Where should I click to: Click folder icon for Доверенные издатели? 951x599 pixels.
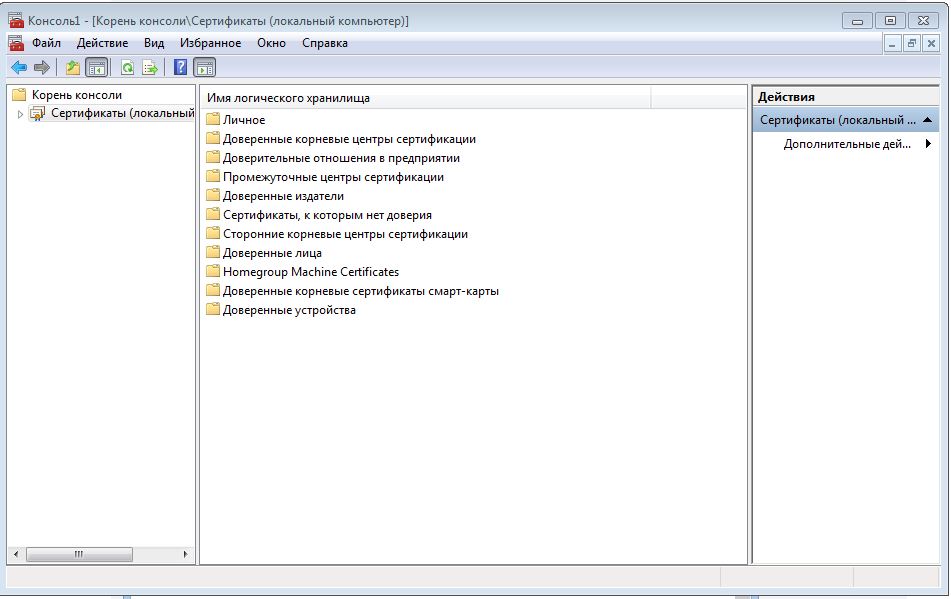pos(212,196)
